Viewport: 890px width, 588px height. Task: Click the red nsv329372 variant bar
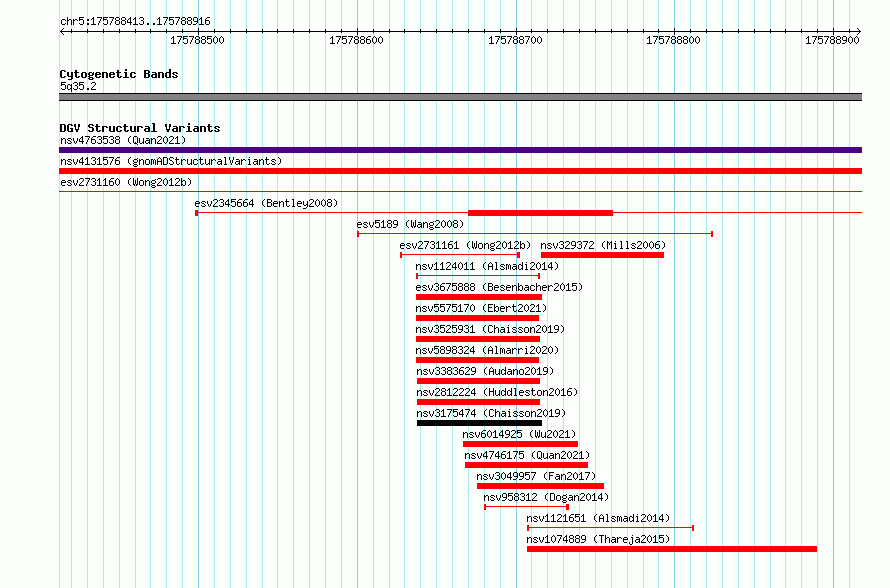(602, 255)
